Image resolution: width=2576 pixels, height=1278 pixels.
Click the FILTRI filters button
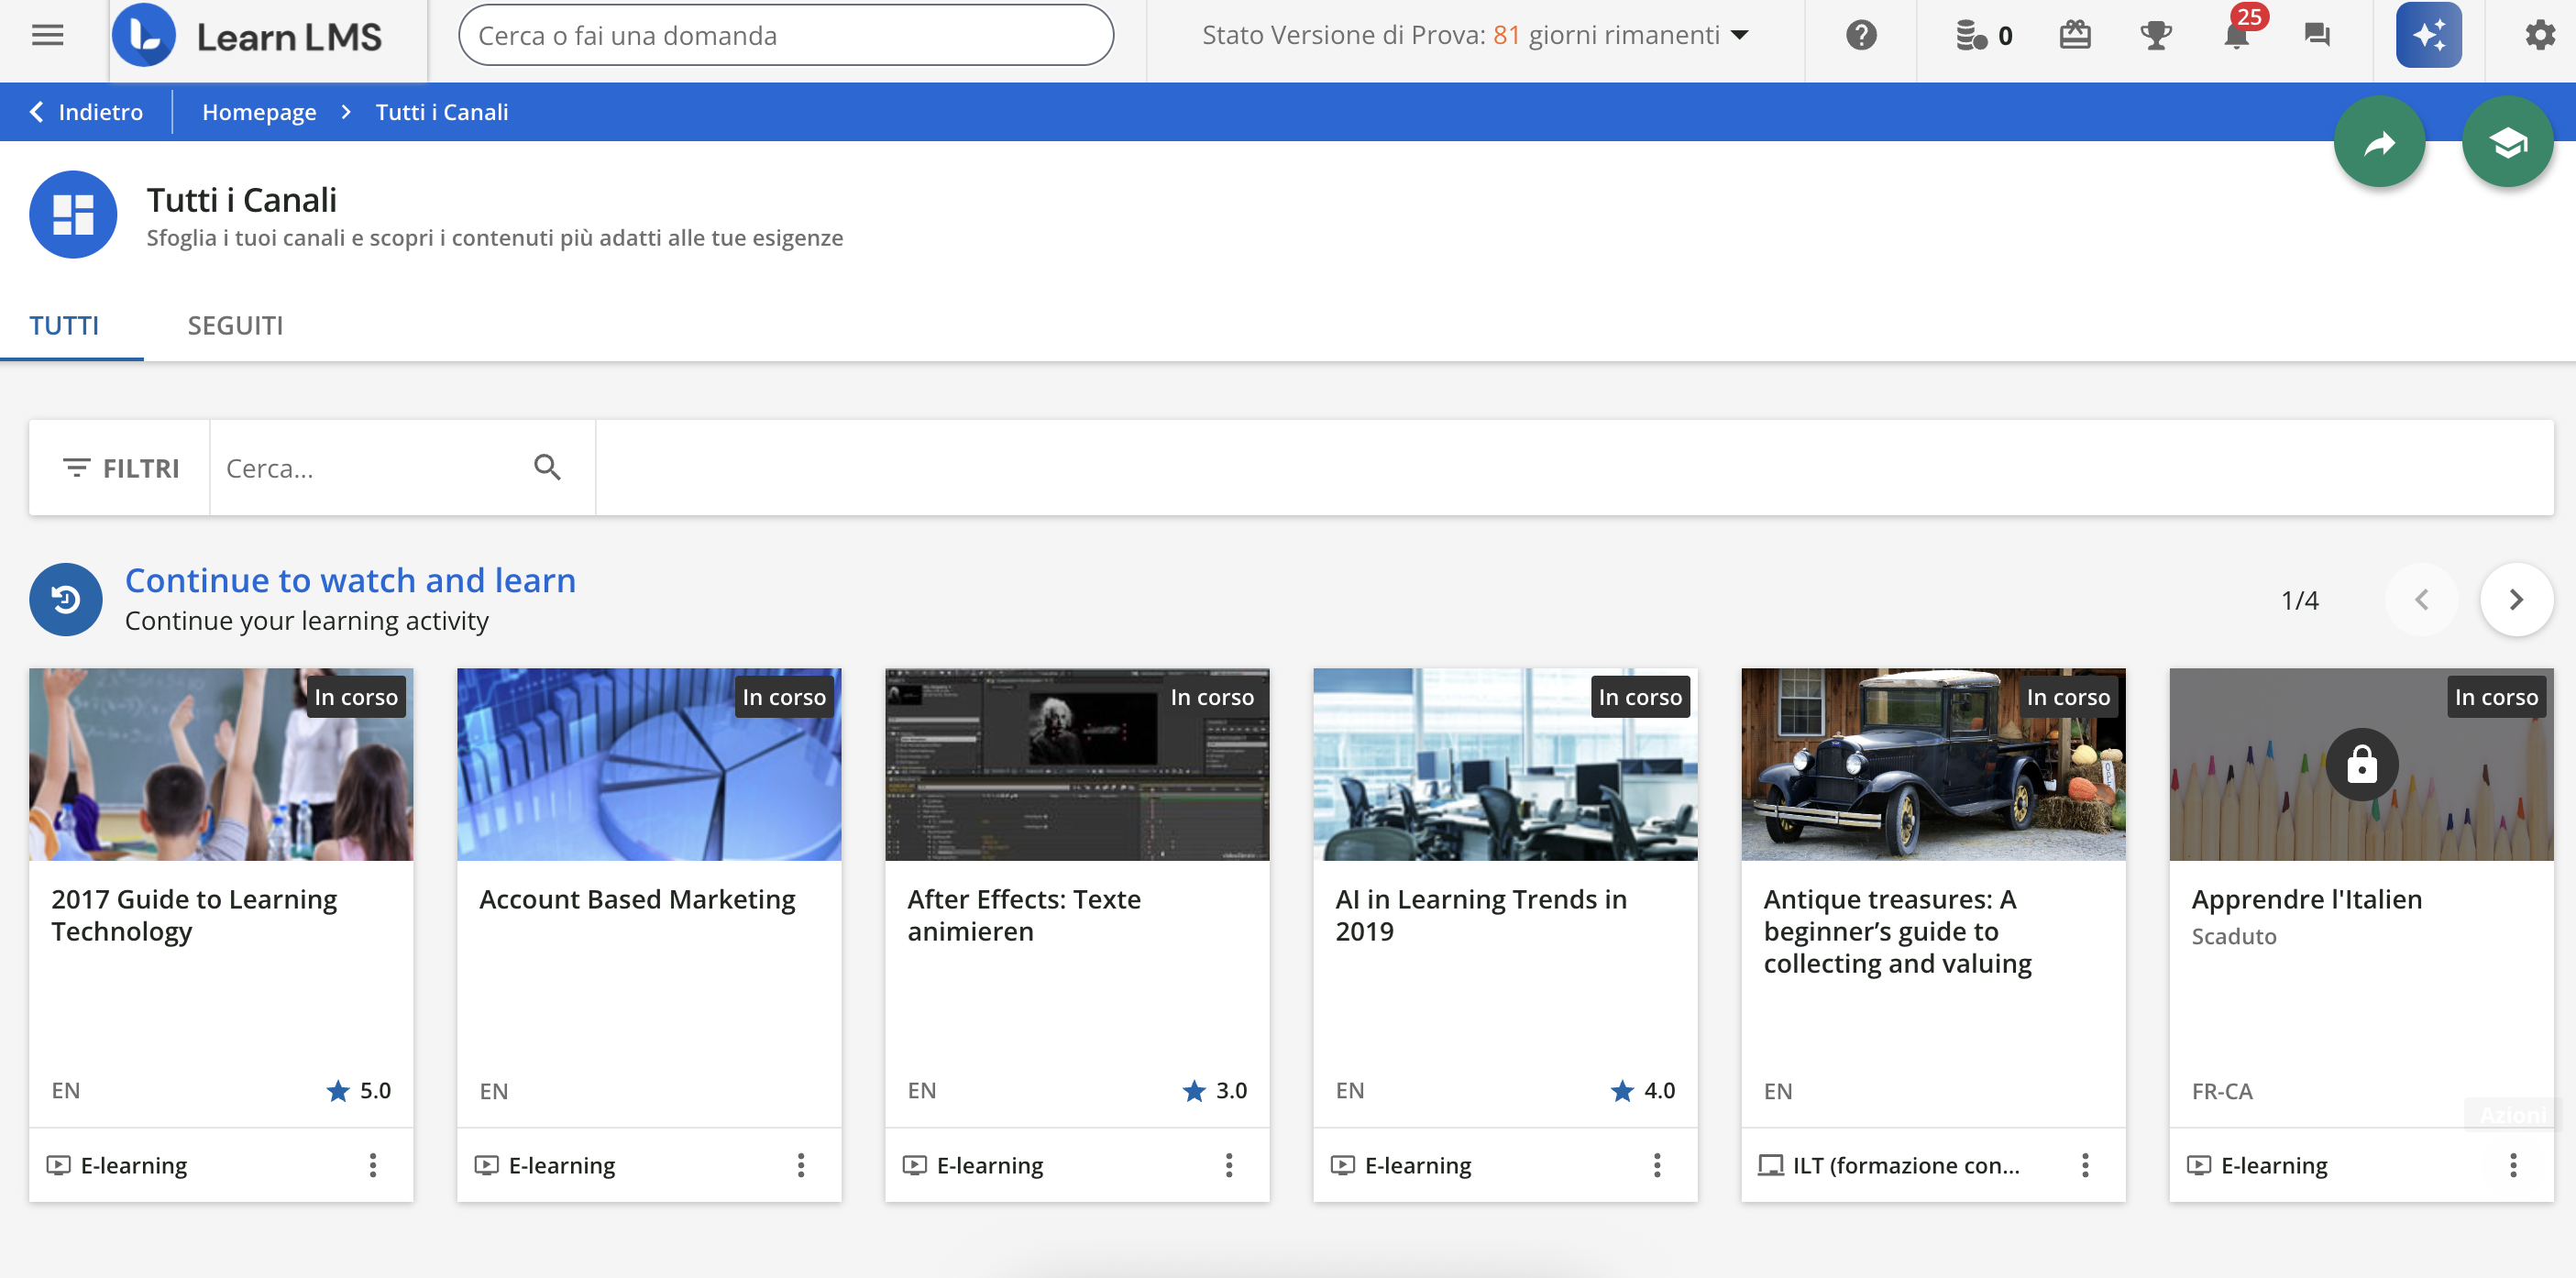(x=120, y=468)
